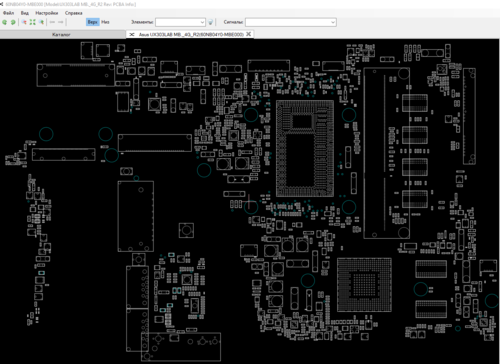Switch to the Каталог tab
The height and width of the screenshot is (364, 500).
62,34
